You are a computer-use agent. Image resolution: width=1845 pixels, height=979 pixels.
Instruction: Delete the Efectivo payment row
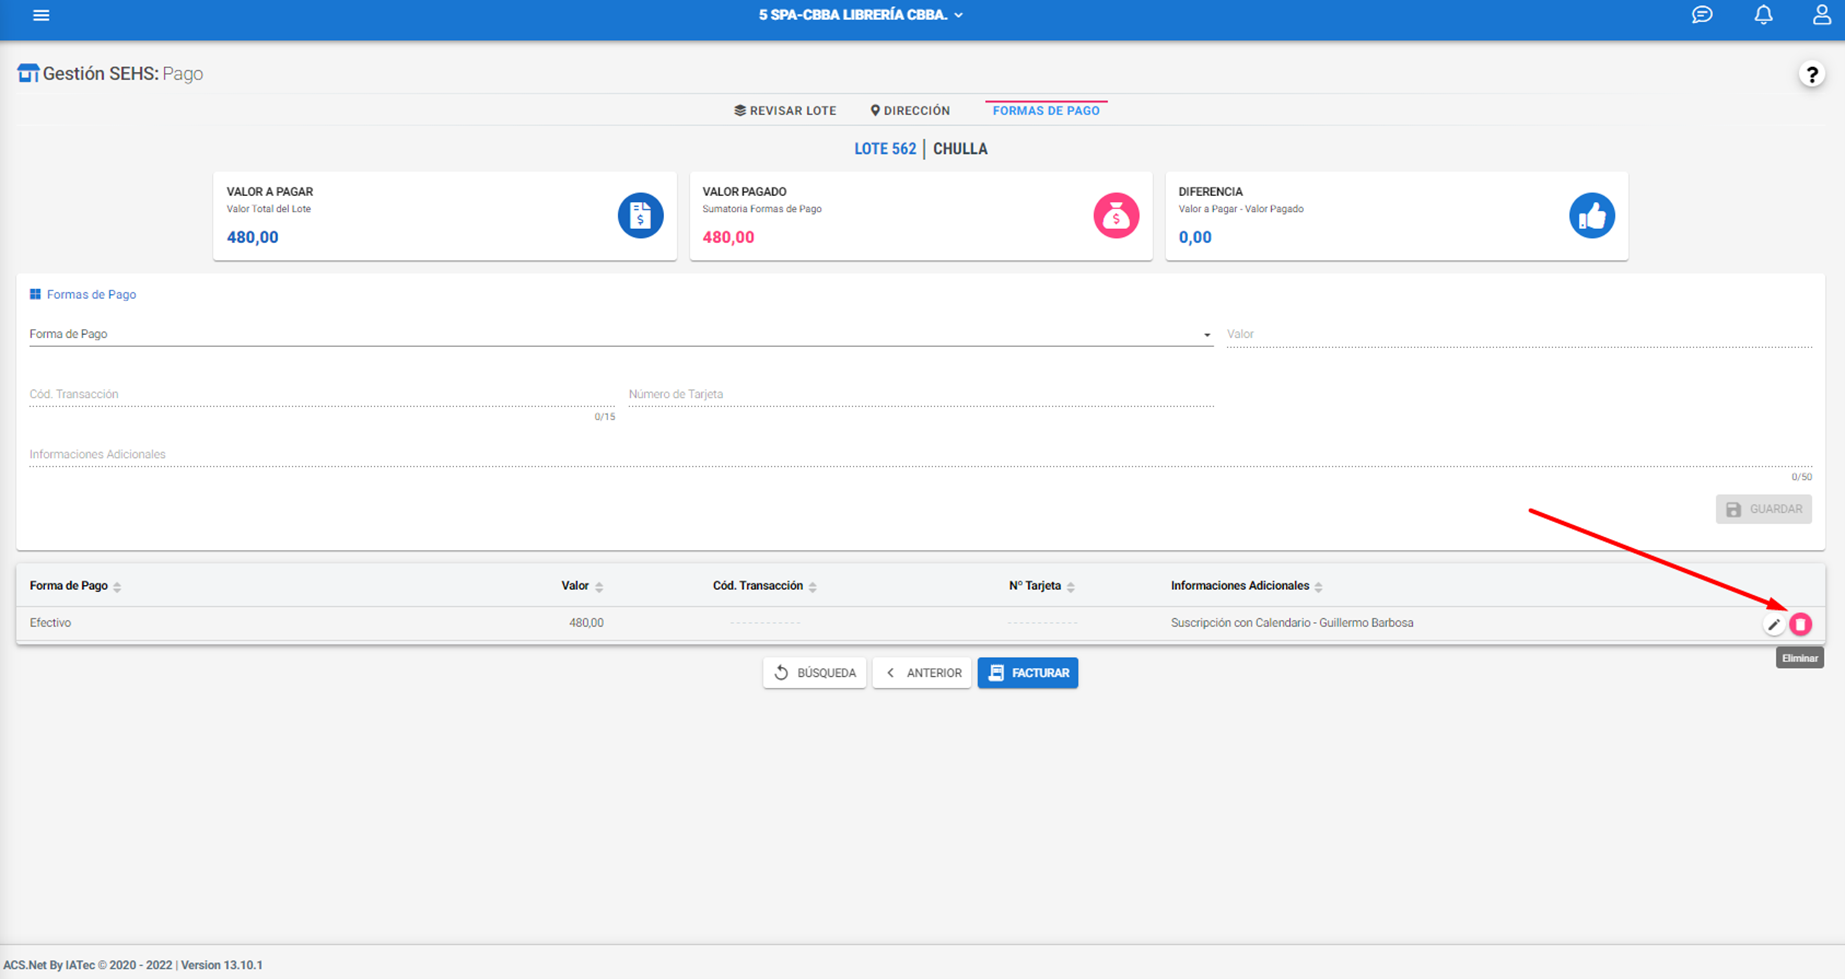pyautogui.click(x=1800, y=624)
